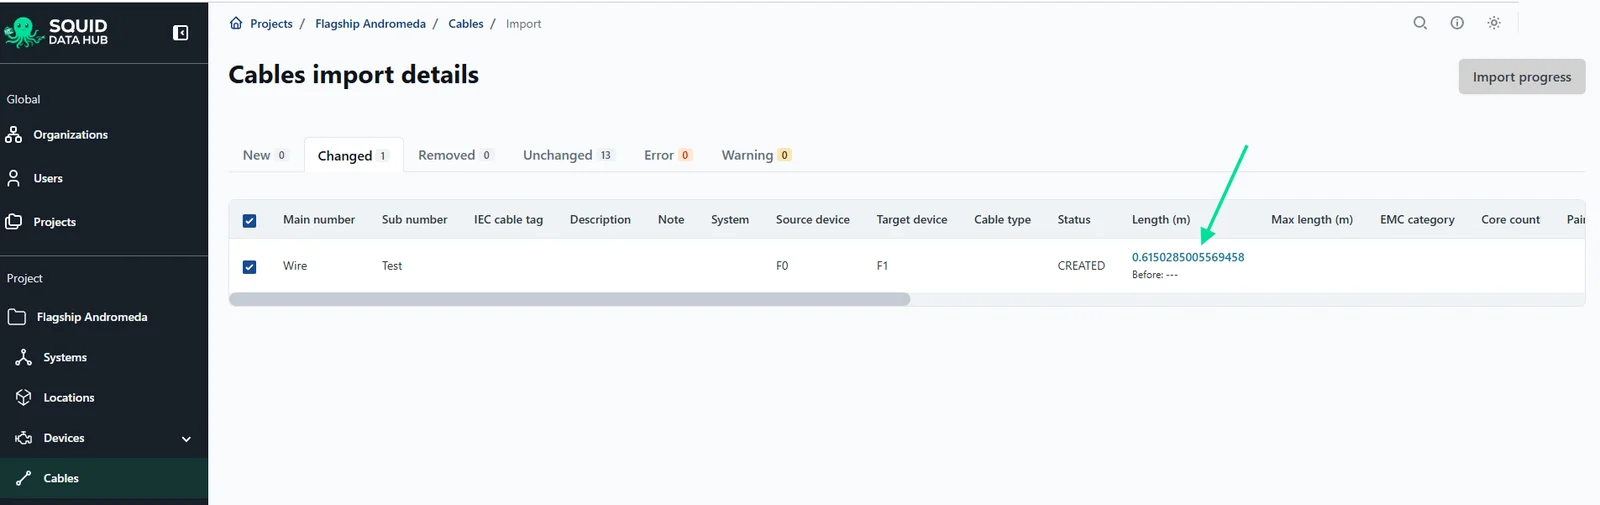Open search with the magnifier icon

[x=1420, y=23]
